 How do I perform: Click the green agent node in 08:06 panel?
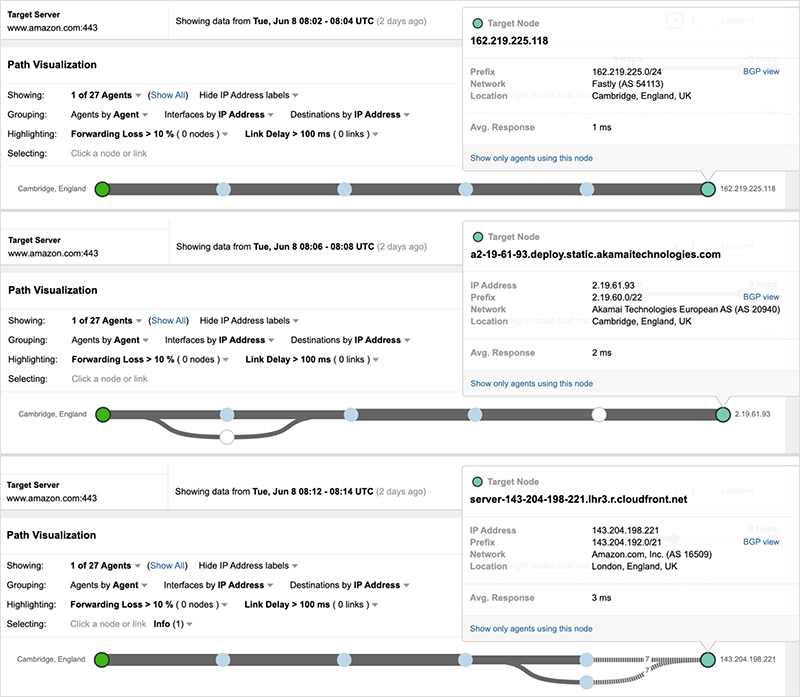coord(101,414)
